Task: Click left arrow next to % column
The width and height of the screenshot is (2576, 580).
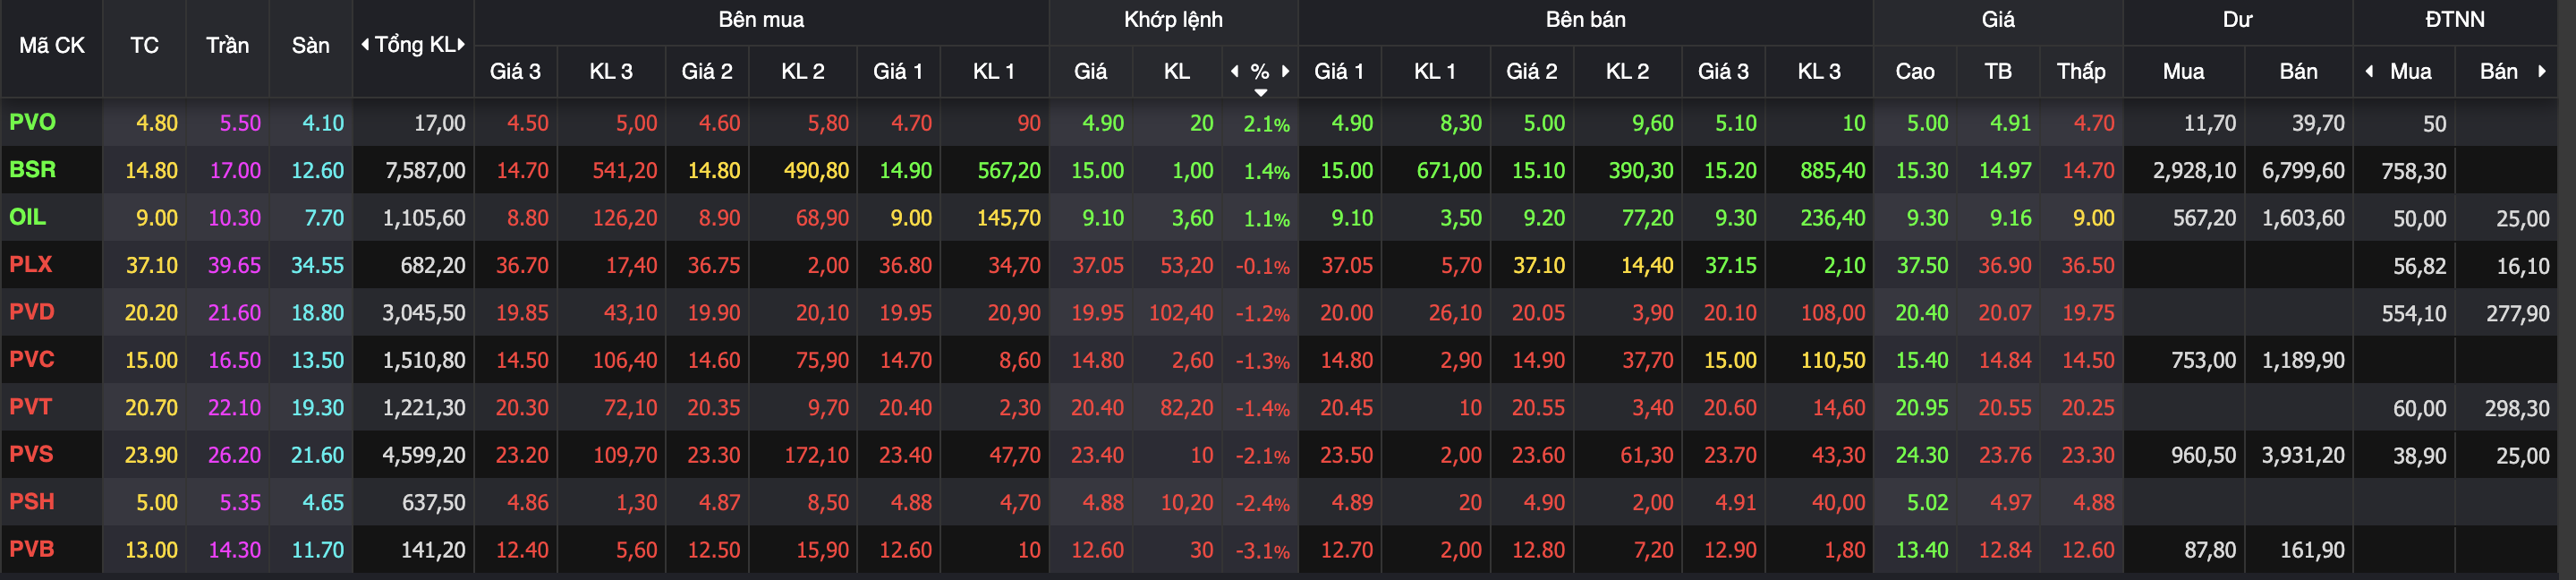Action: [1235, 71]
